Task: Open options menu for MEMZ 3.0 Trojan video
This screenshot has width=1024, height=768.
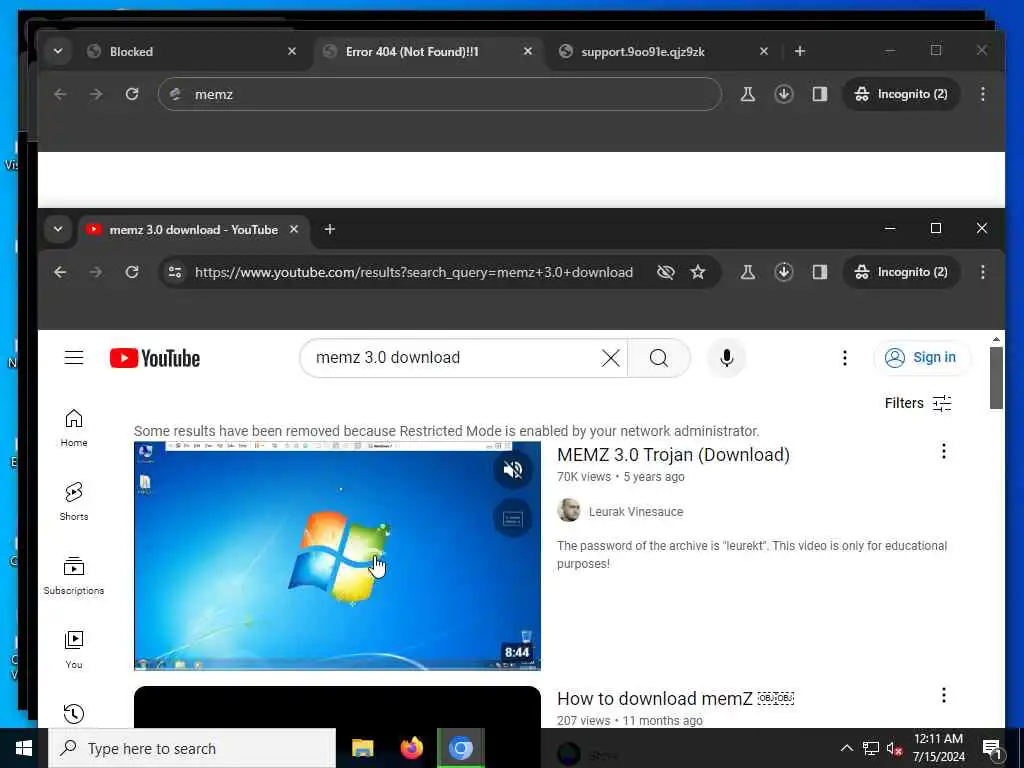Action: [x=944, y=451]
